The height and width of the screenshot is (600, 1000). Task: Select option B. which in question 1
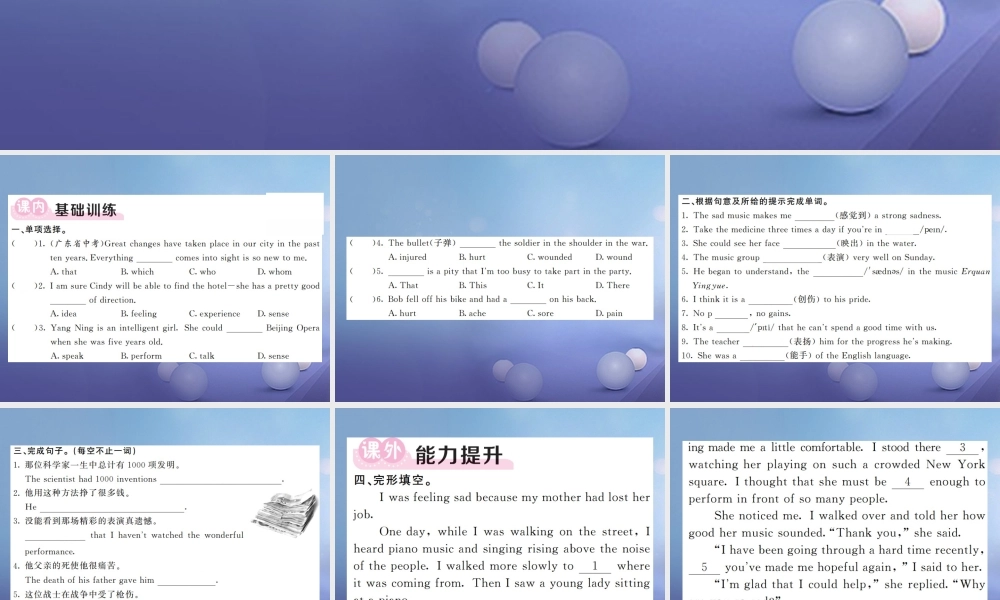click(137, 272)
